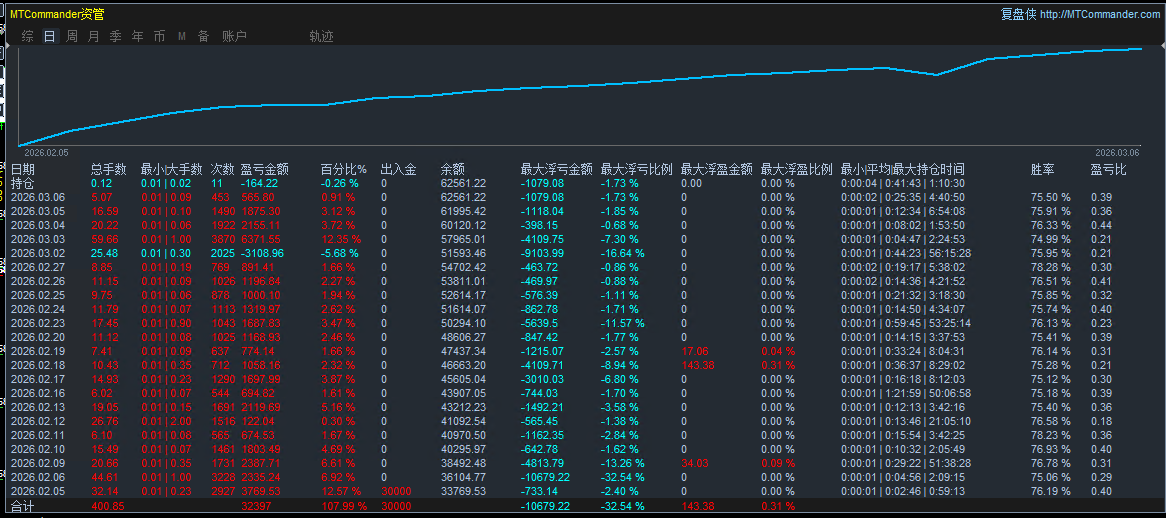Click the 日期 column header
Viewport: 1166px width, 518px height.
(x=22, y=169)
